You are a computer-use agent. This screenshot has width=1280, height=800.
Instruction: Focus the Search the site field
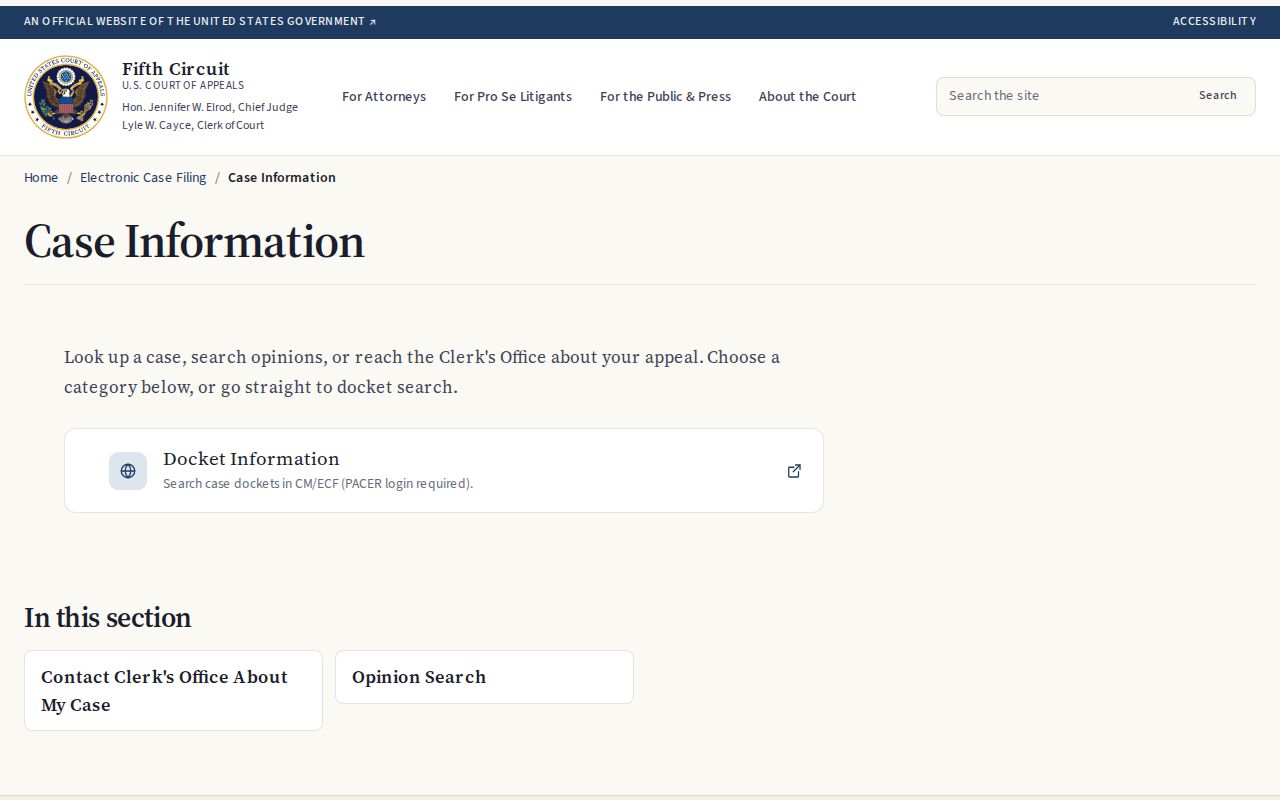point(1063,96)
